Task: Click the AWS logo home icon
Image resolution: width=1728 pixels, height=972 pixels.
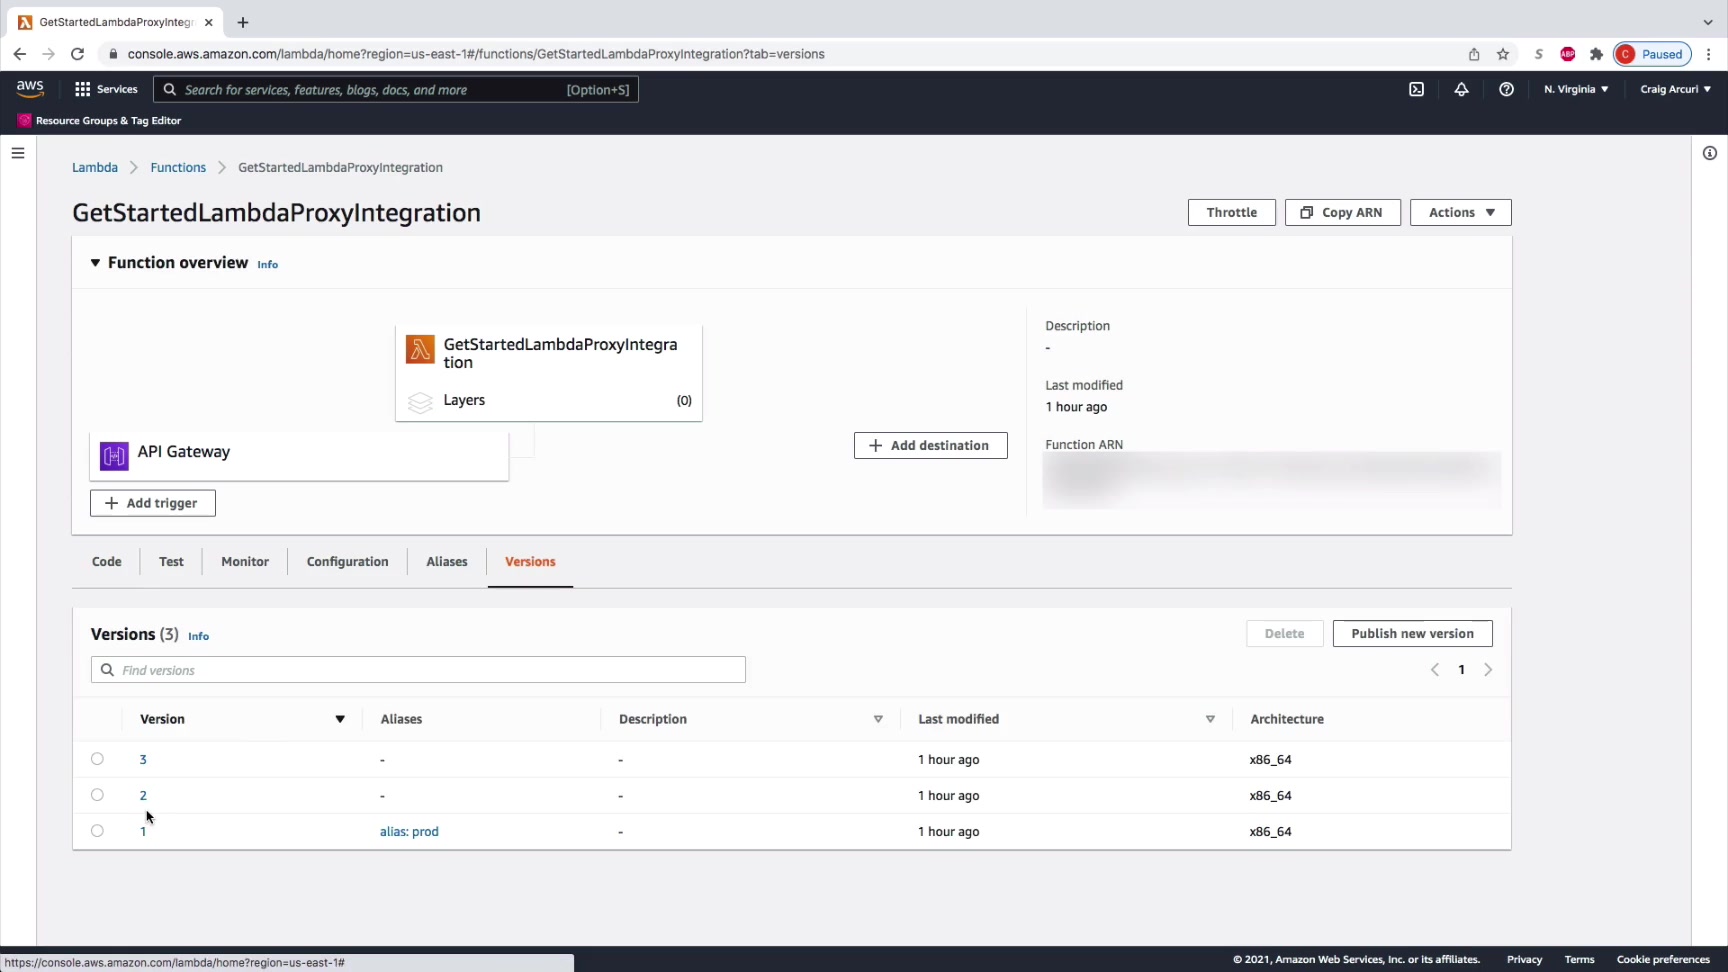Action: tap(30, 89)
